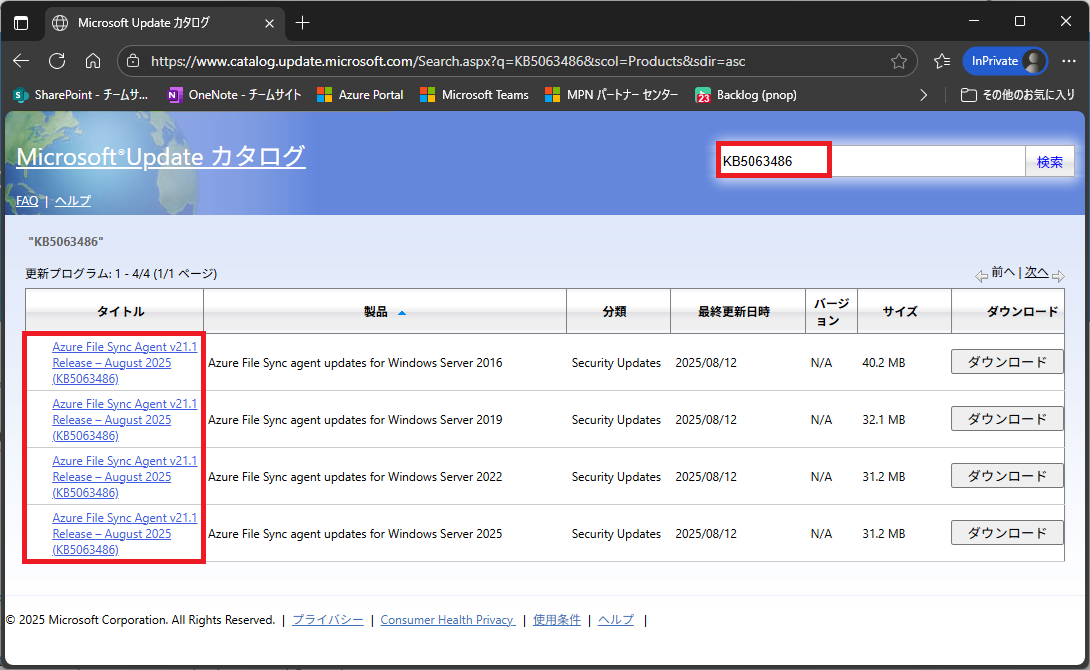This screenshot has width=1090, height=670.
Task: Open その他のお気に入り folder
Action: click(x=1018, y=95)
